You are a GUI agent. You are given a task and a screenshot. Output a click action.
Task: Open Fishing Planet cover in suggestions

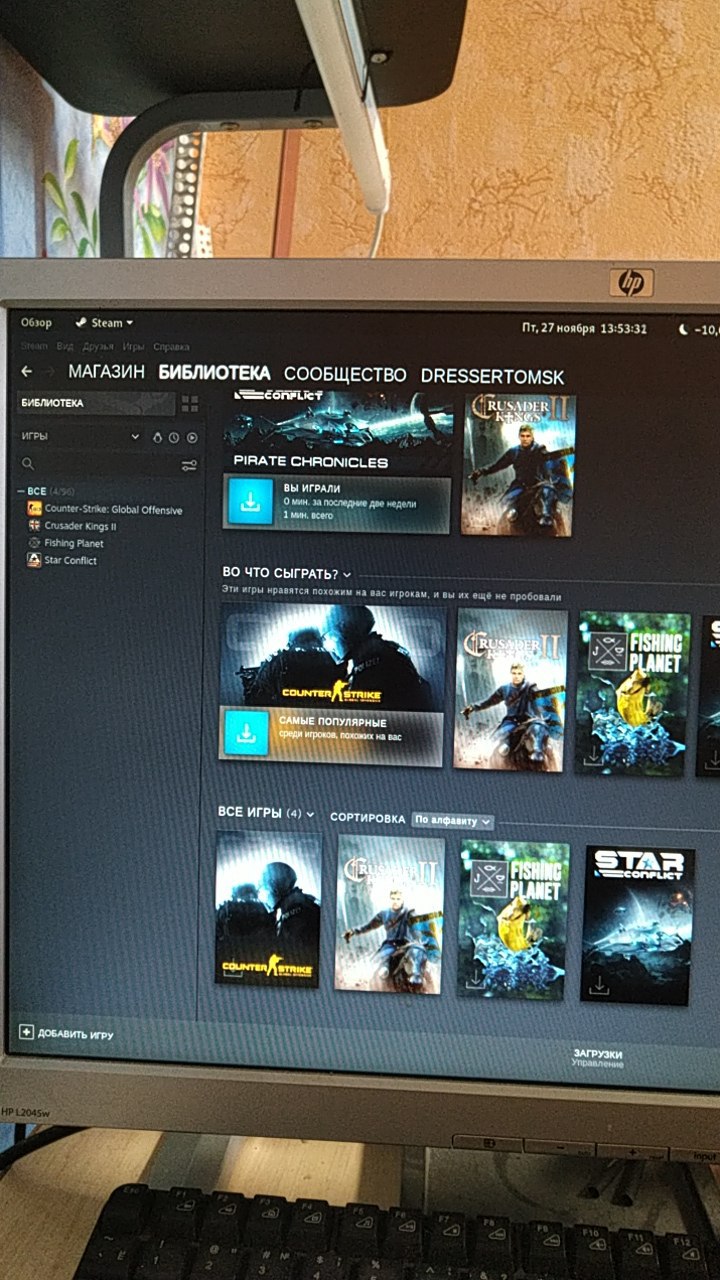coord(633,694)
